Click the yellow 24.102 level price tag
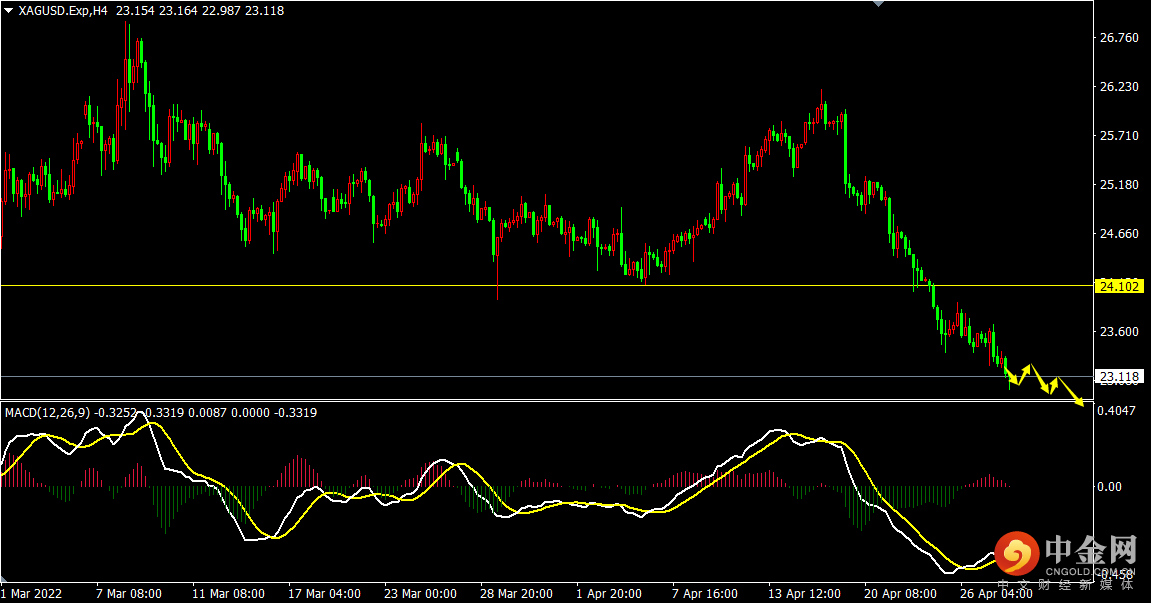1151x603 pixels. point(1119,286)
